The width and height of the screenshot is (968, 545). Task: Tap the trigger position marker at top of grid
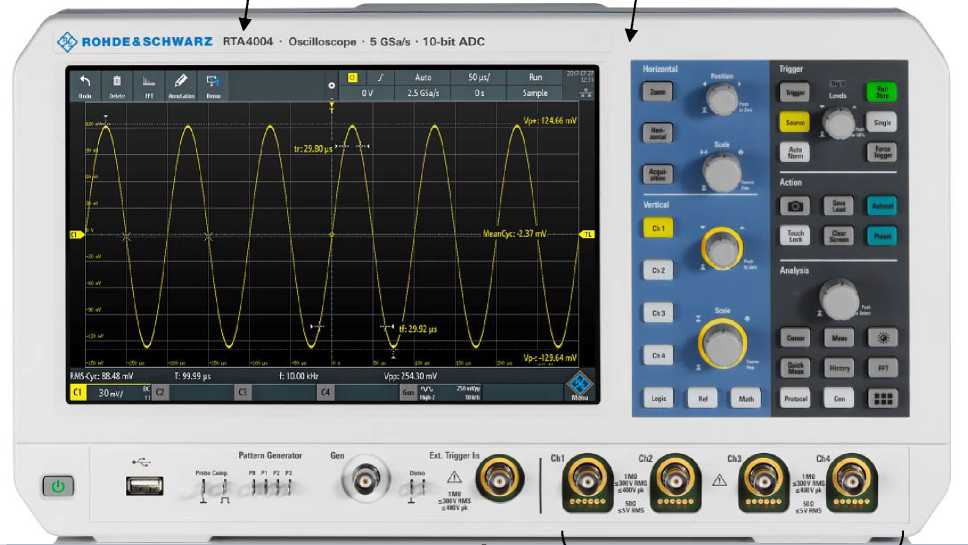[332, 108]
